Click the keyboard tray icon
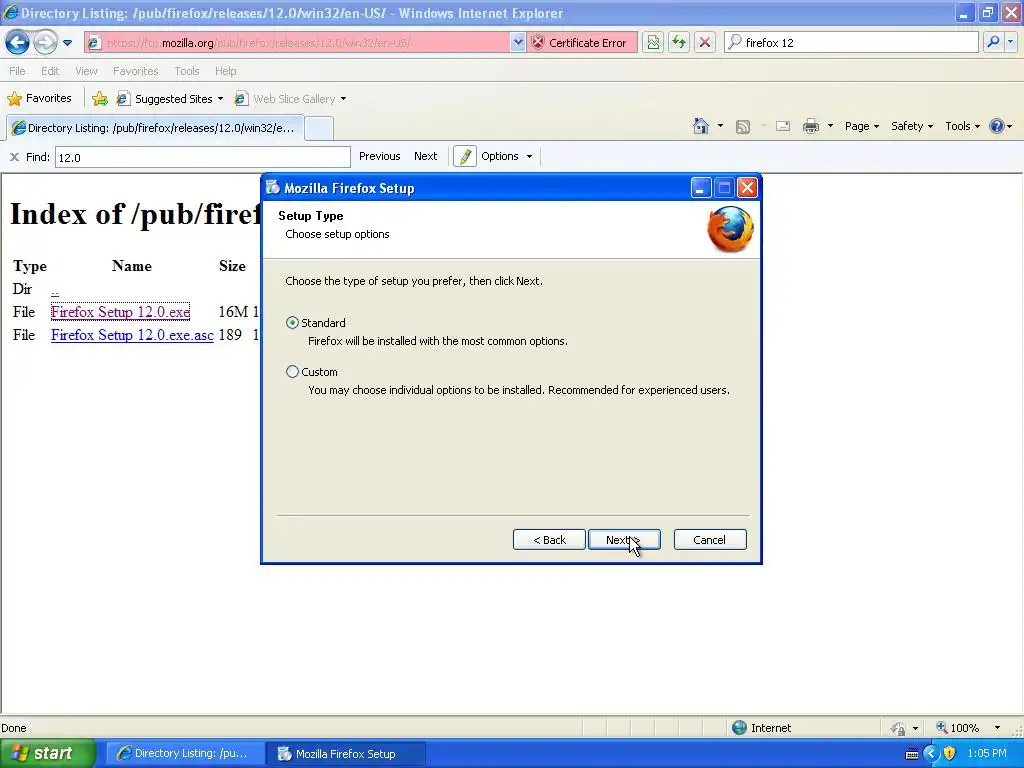This screenshot has width=1024, height=768. [x=912, y=754]
